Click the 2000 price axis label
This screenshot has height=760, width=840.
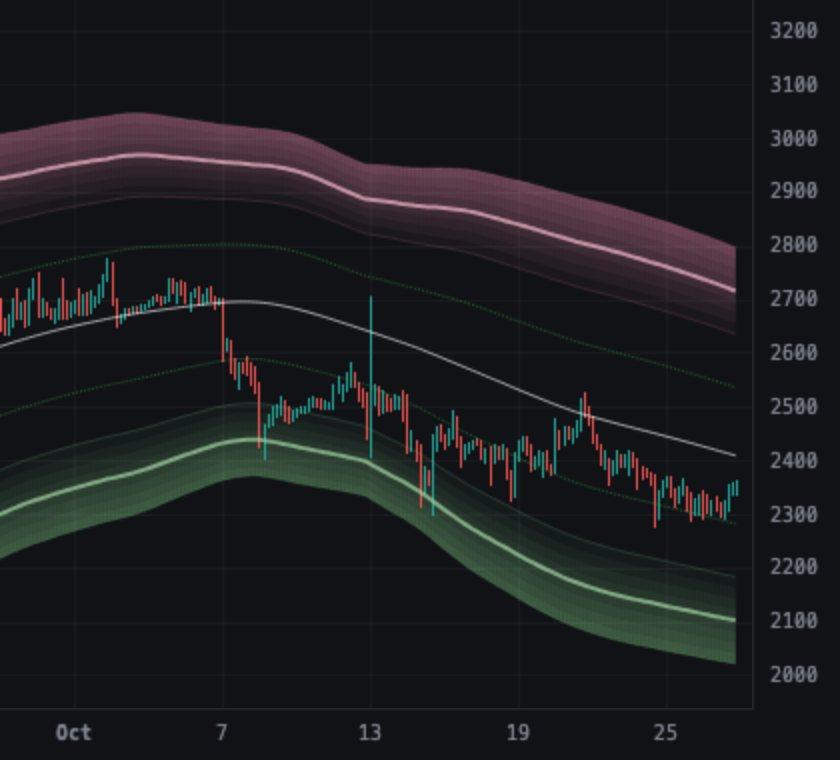793,674
